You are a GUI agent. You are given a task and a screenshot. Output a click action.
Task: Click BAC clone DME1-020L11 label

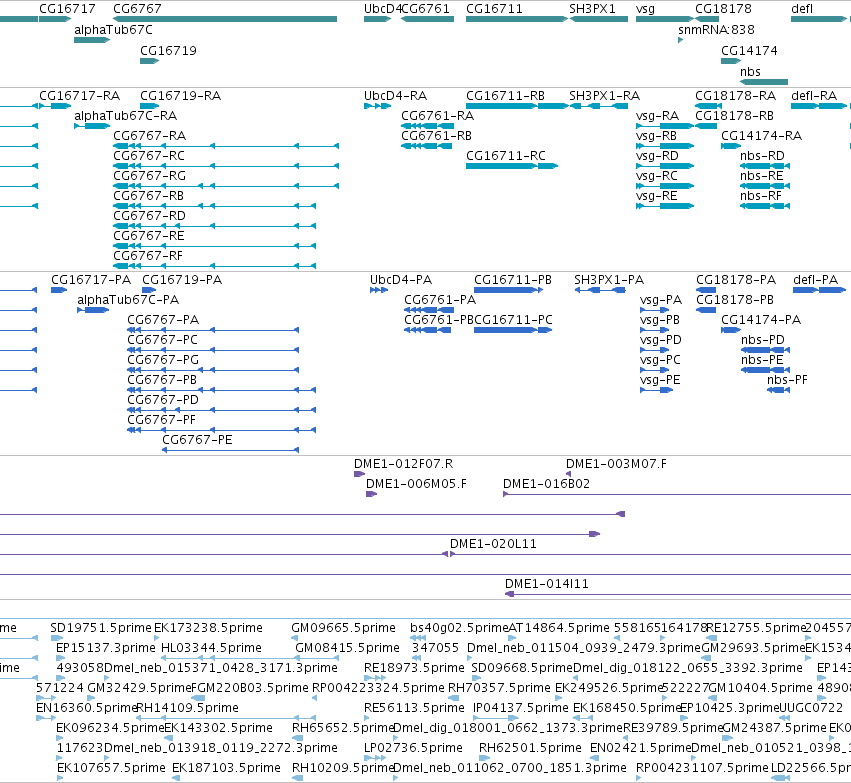pyautogui.click(x=493, y=544)
